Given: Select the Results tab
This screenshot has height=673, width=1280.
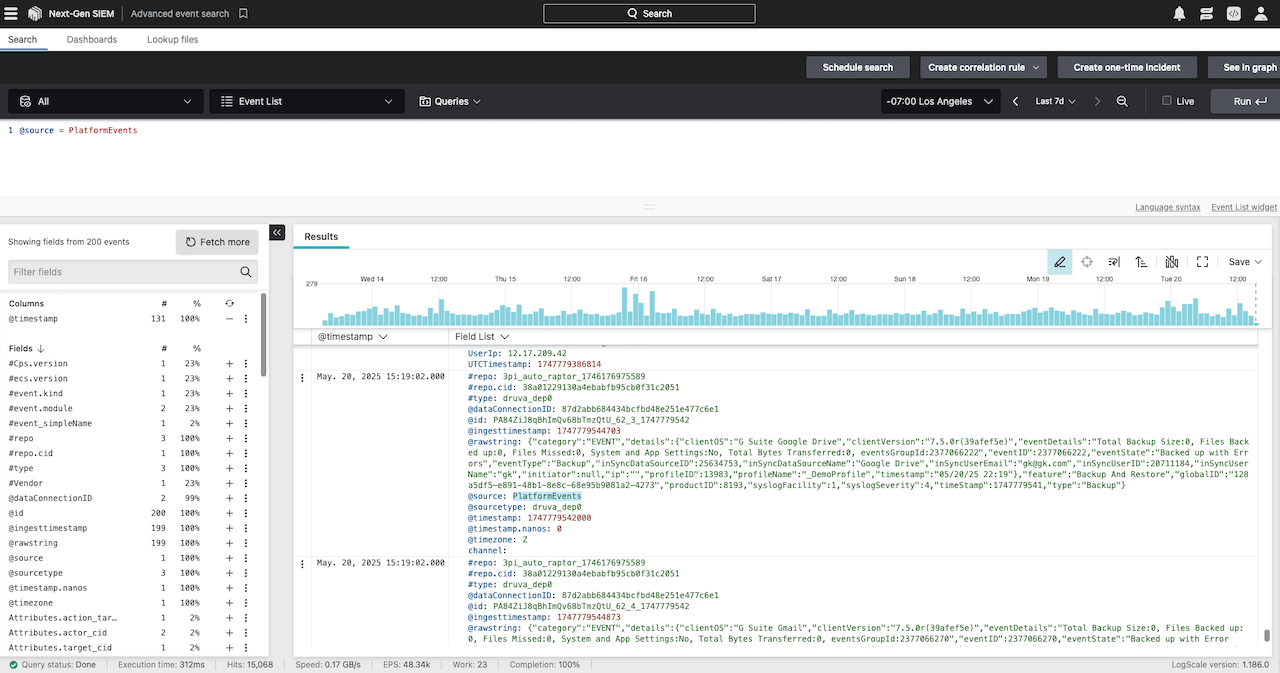Looking at the screenshot, I should pos(321,237).
